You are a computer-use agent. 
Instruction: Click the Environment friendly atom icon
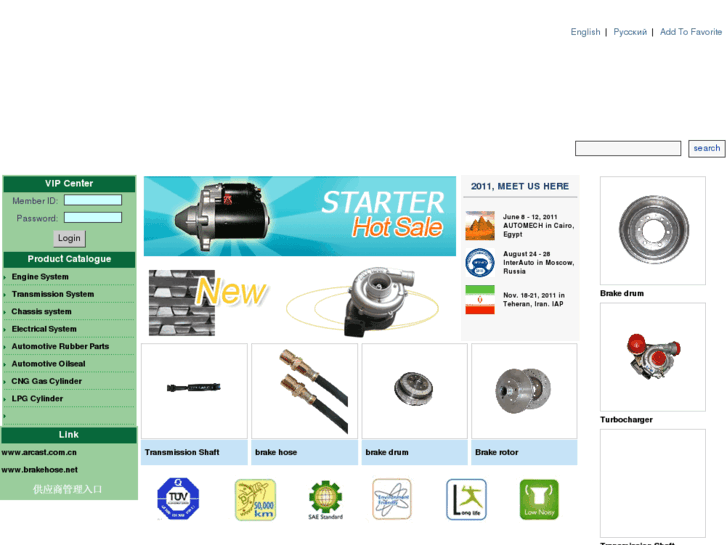[x=392, y=499]
